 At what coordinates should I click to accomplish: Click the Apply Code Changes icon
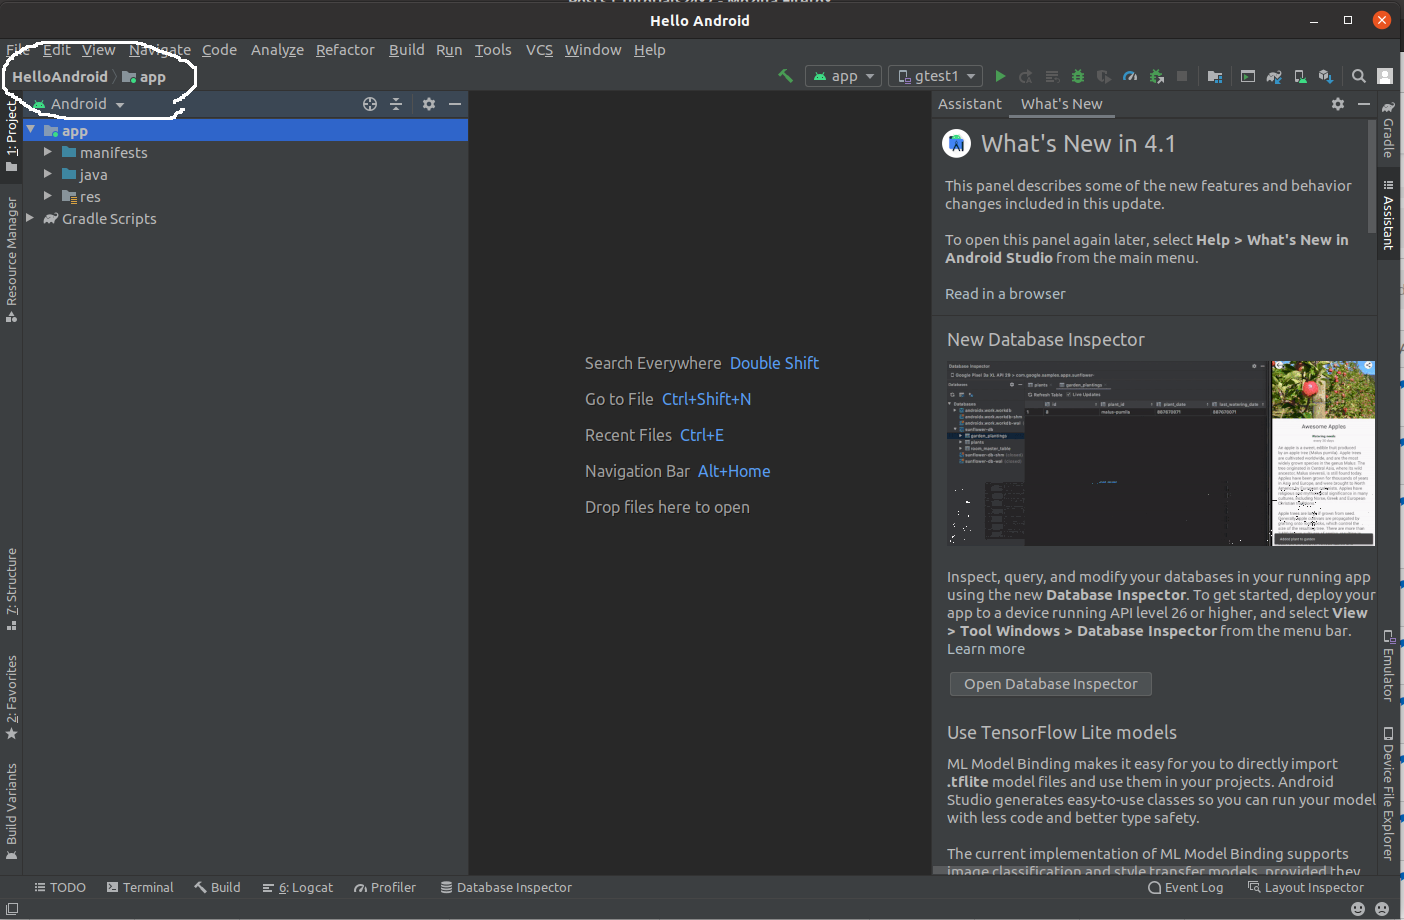[x=1052, y=76]
